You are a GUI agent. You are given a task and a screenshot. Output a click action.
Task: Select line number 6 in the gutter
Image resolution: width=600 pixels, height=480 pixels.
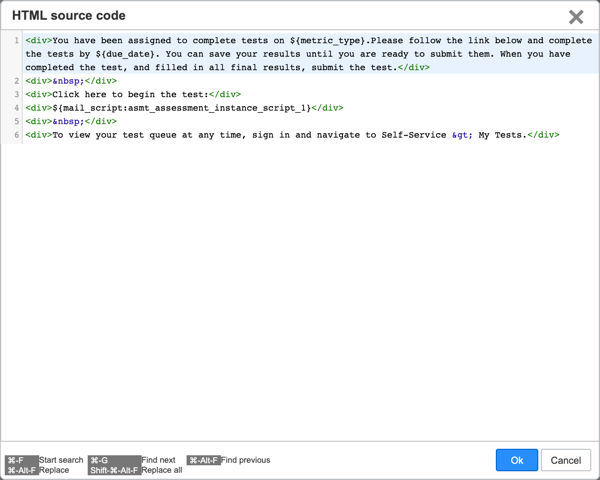(16, 135)
